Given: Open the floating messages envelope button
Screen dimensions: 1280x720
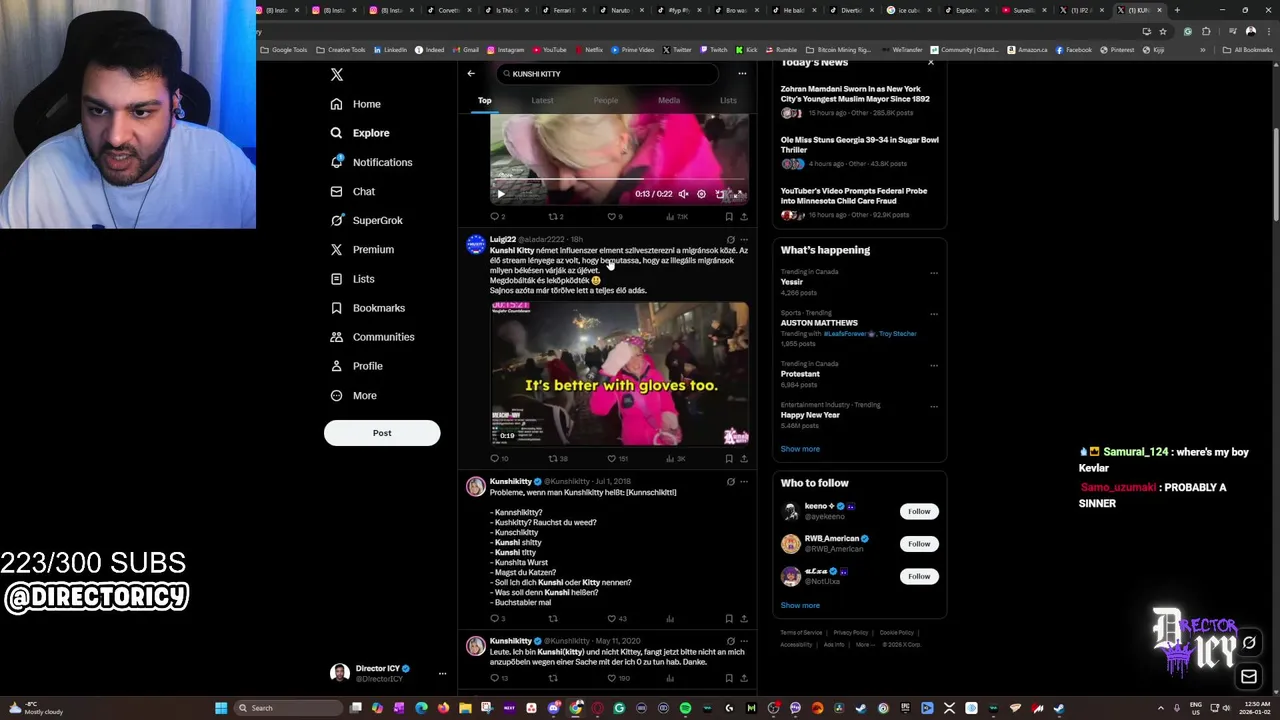Looking at the screenshot, I should (x=1249, y=677).
